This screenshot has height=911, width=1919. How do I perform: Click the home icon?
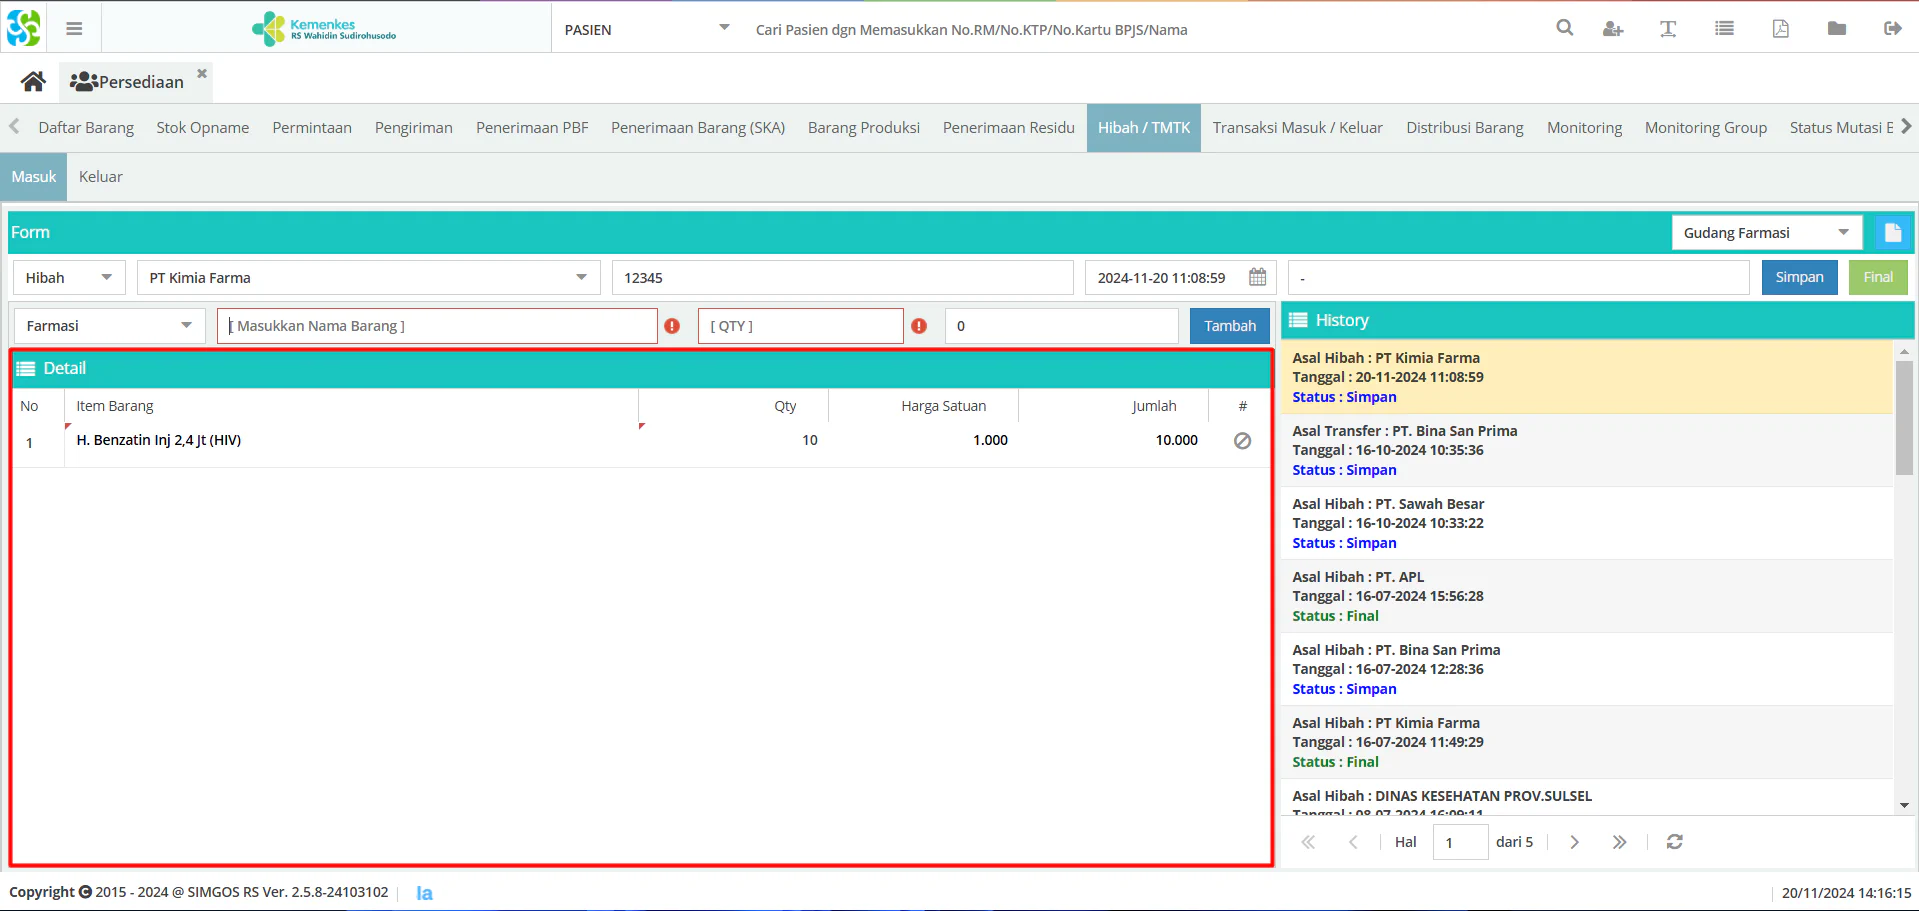click(x=33, y=82)
